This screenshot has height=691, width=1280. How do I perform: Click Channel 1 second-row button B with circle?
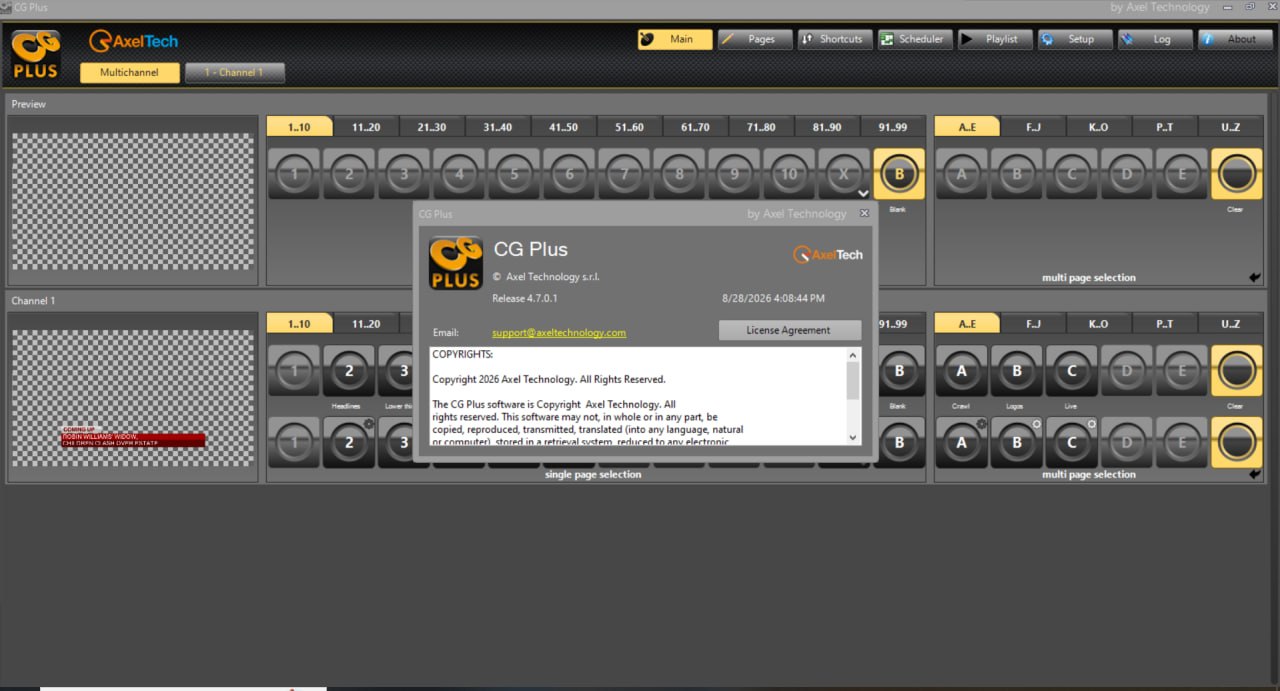click(1017, 442)
